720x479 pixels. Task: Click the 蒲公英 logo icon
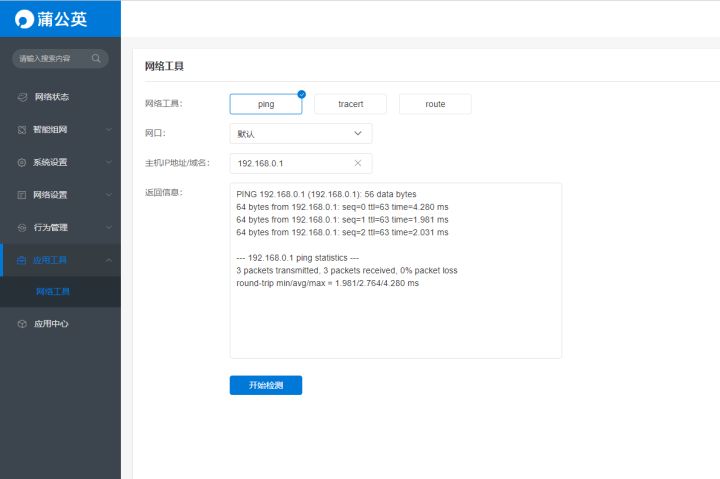(24, 19)
